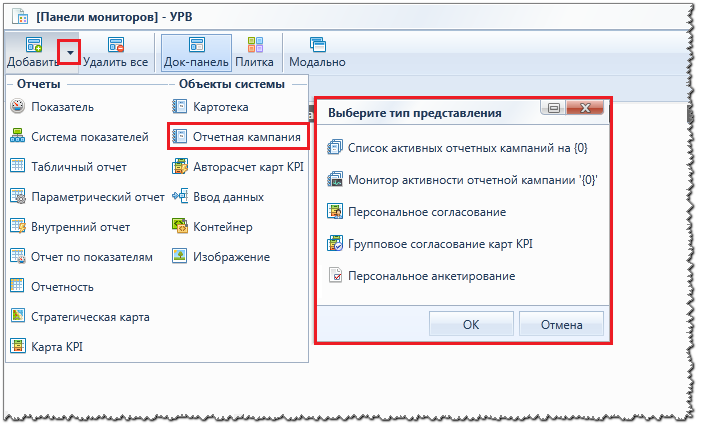Select the Отчетная кампания icon
Image resolution: width=703 pixels, height=430 pixels.
point(179,136)
